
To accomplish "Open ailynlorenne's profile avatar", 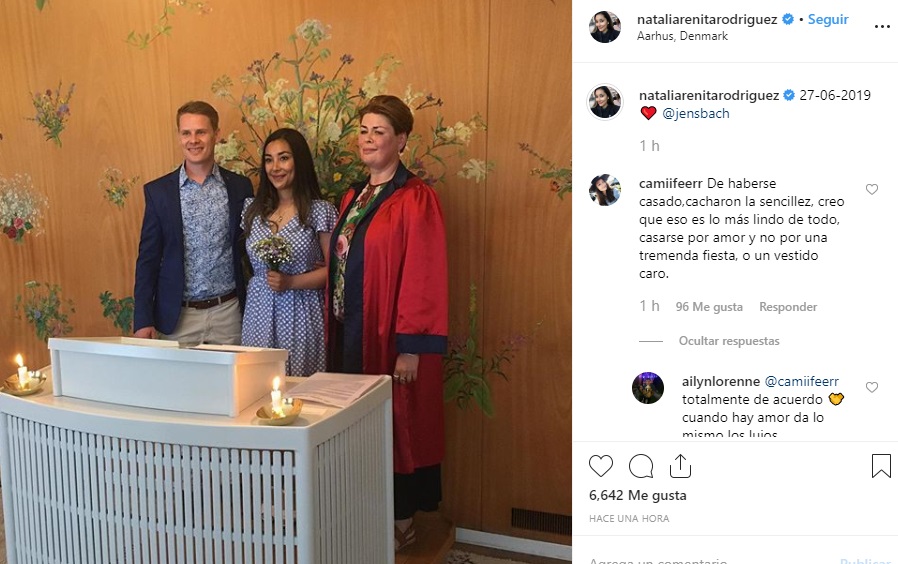I will [648, 388].
